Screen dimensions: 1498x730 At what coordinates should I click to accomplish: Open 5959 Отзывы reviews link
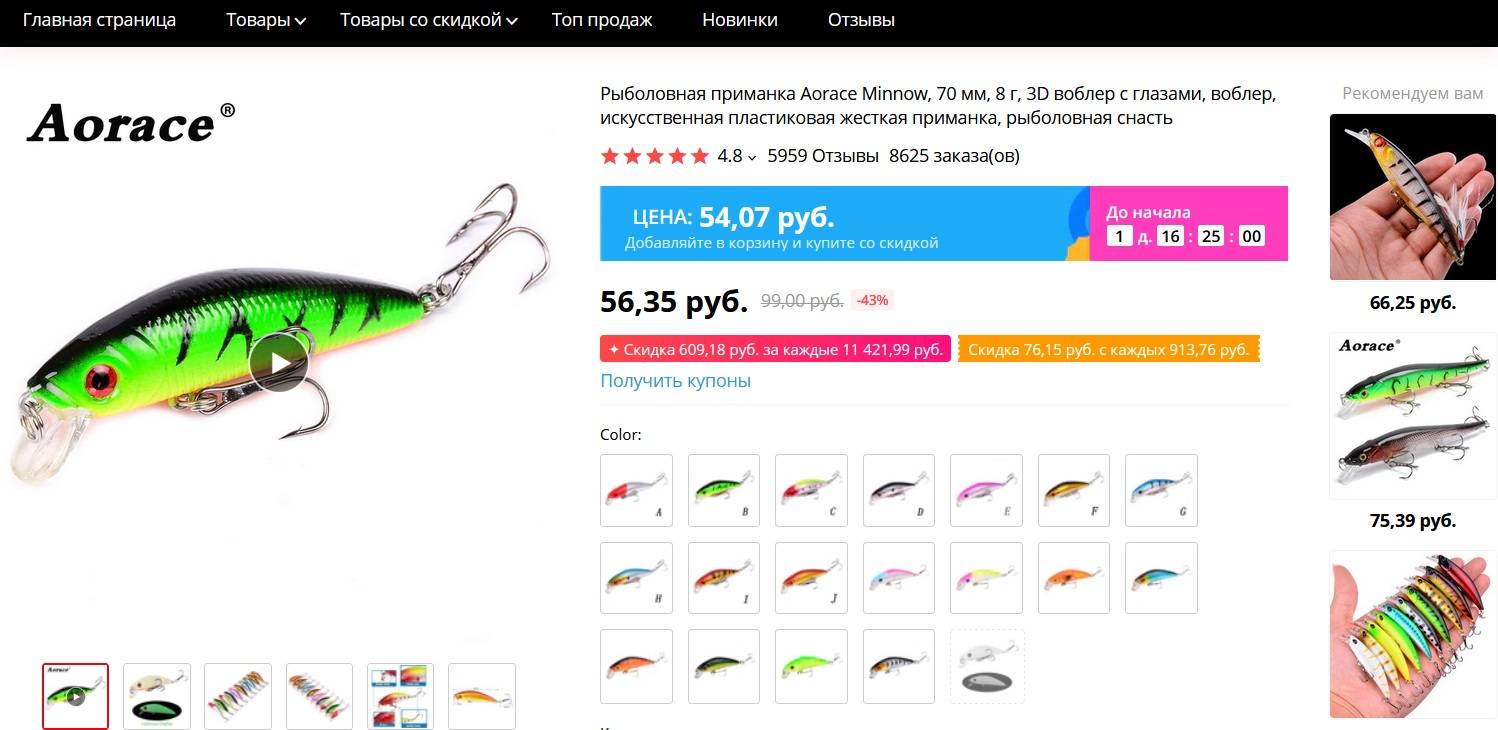click(x=823, y=156)
